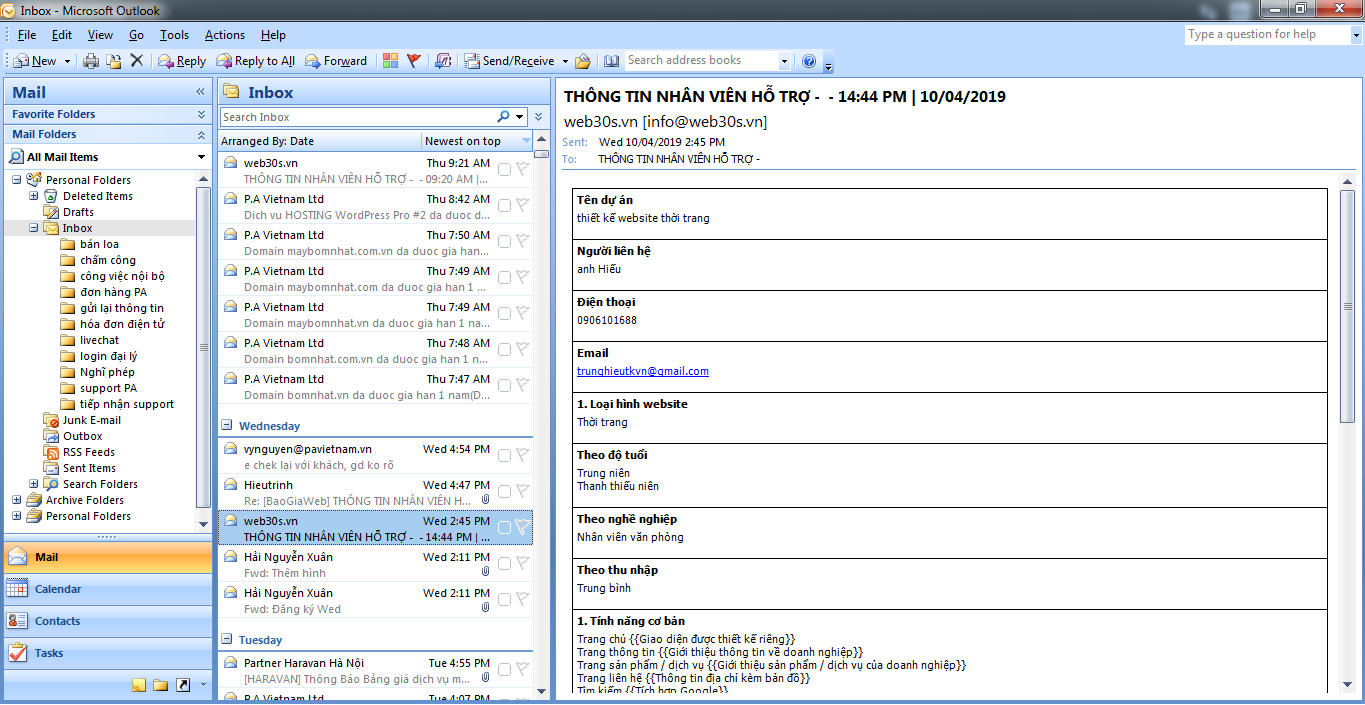
Task: Click the Shortcuts icon at pane bottom
Action: [183, 685]
